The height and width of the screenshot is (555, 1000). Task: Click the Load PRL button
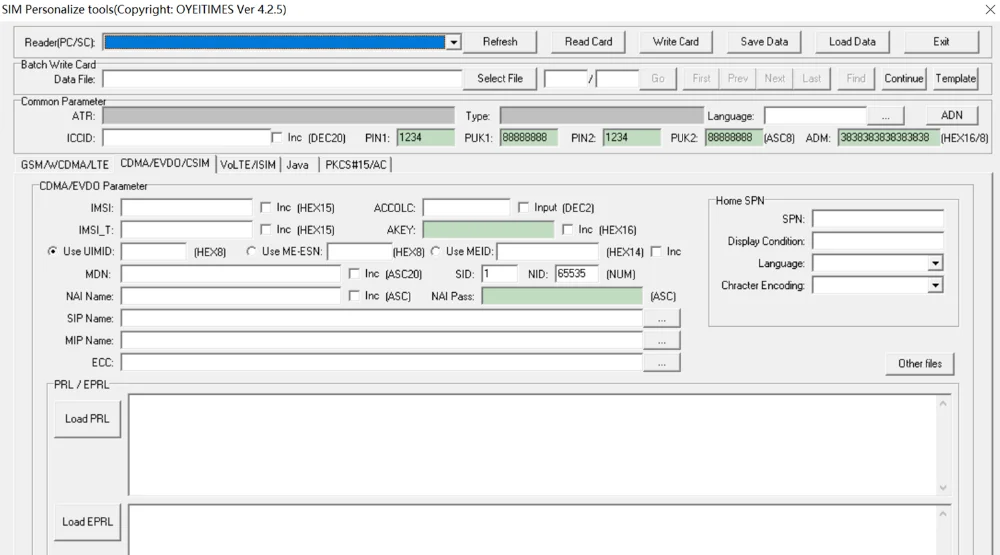point(87,419)
